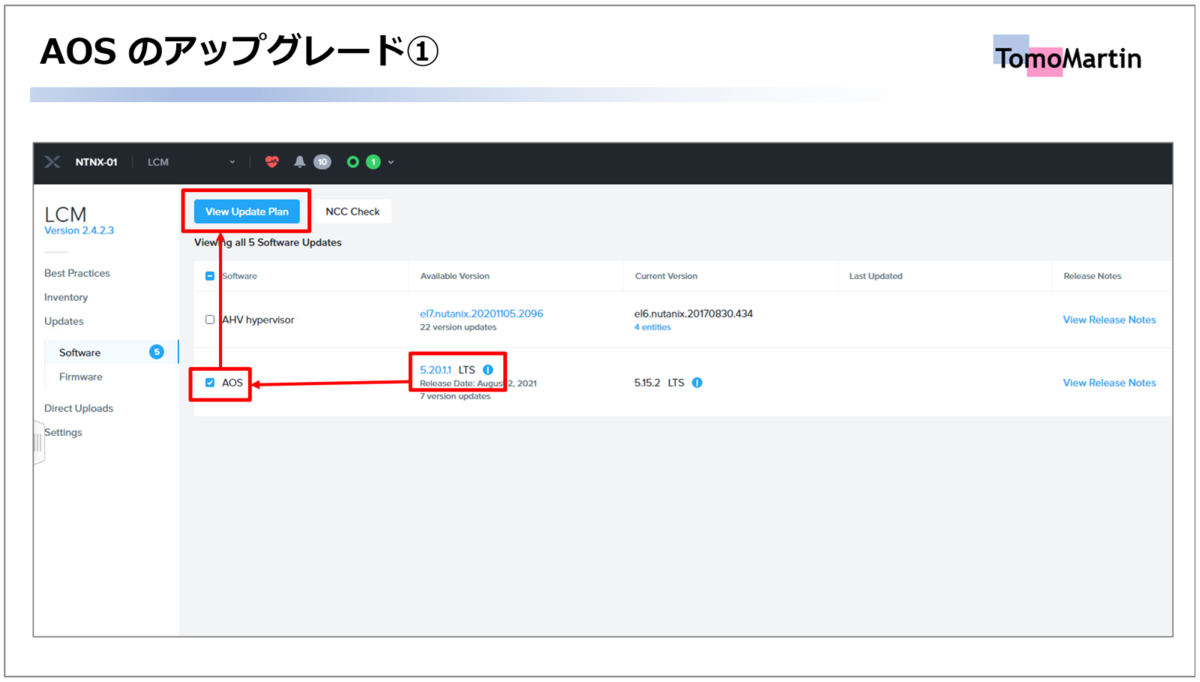Click the info icon next to 5.15.2 LTS
Screen dimensions: 1200x682
pos(697,382)
